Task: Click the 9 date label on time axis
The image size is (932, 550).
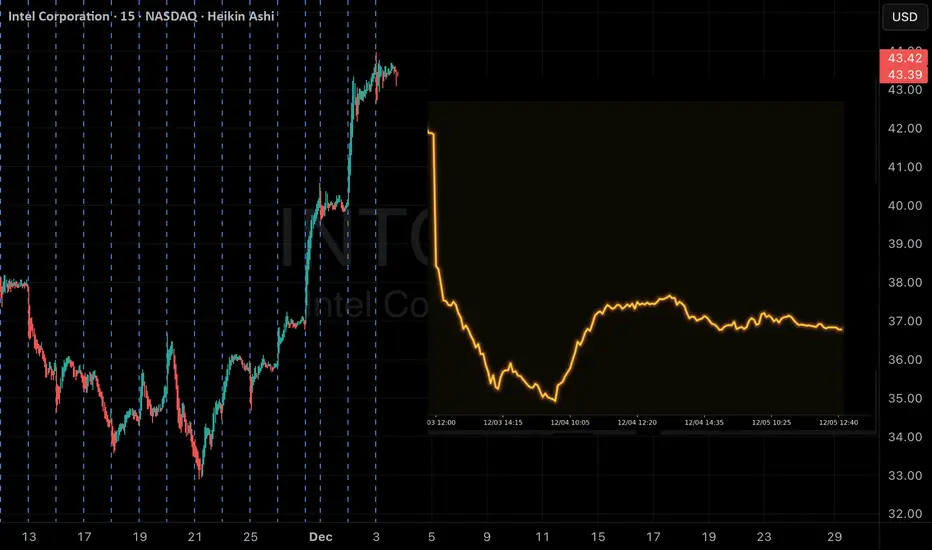Action: click(487, 537)
